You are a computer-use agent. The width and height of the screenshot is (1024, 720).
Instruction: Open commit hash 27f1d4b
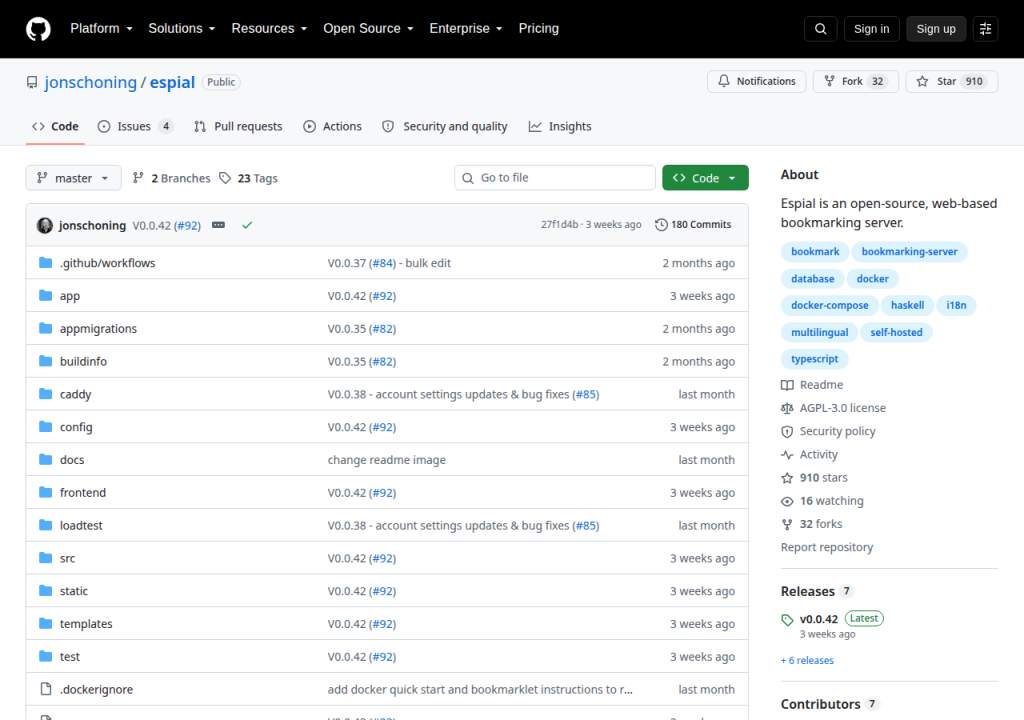[x=559, y=225]
